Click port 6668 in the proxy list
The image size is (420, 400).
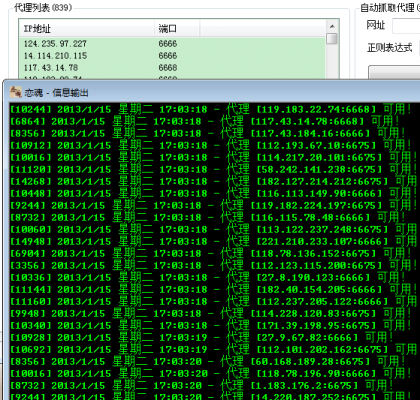tap(168, 68)
